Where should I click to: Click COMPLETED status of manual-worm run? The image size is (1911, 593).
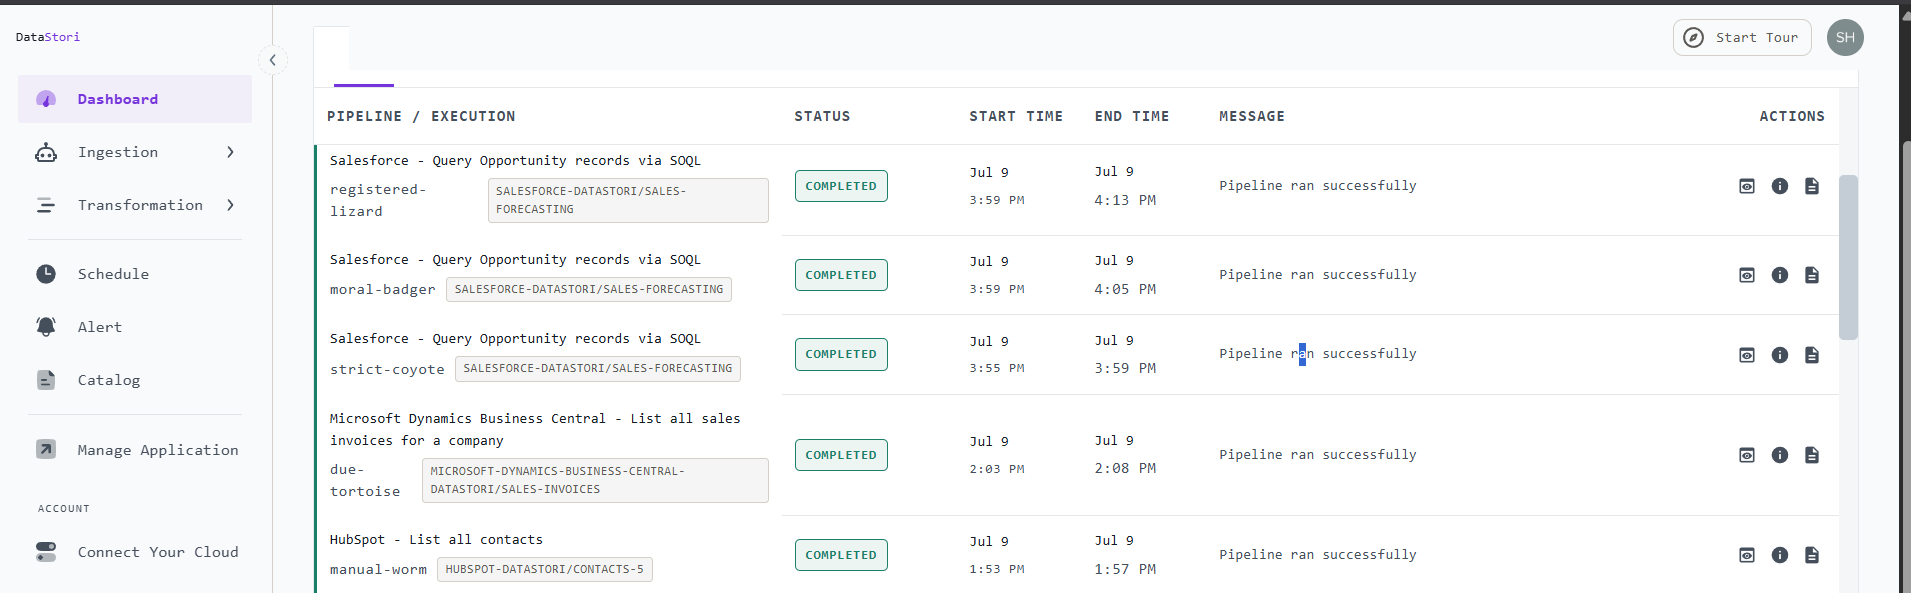tap(841, 555)
